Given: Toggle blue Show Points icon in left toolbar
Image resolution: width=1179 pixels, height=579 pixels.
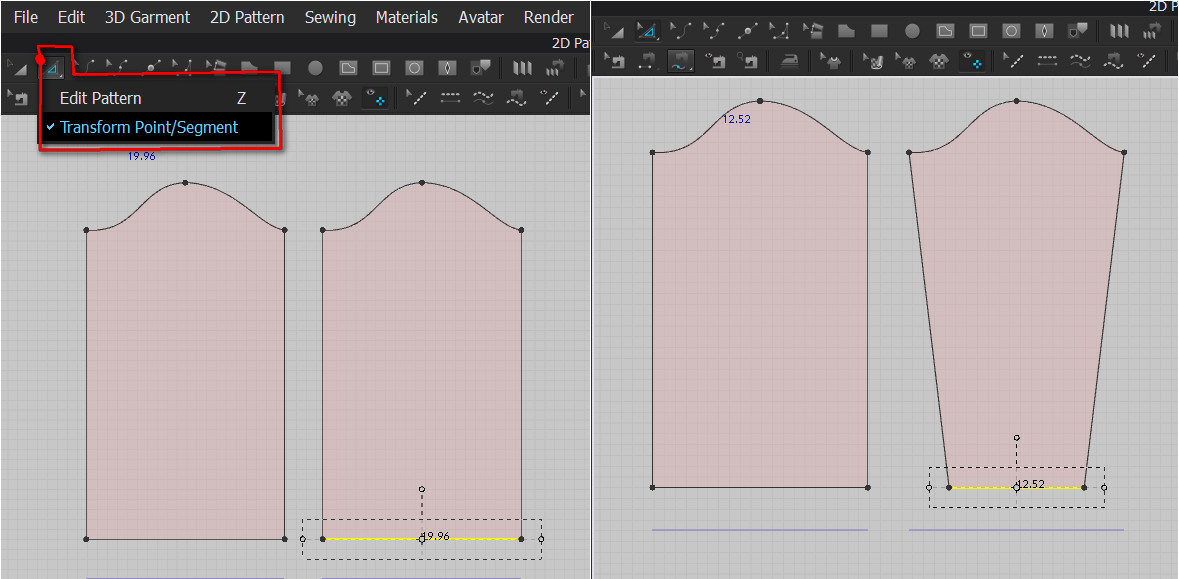Looking at the screenshot, I should (x=376, y=98).
